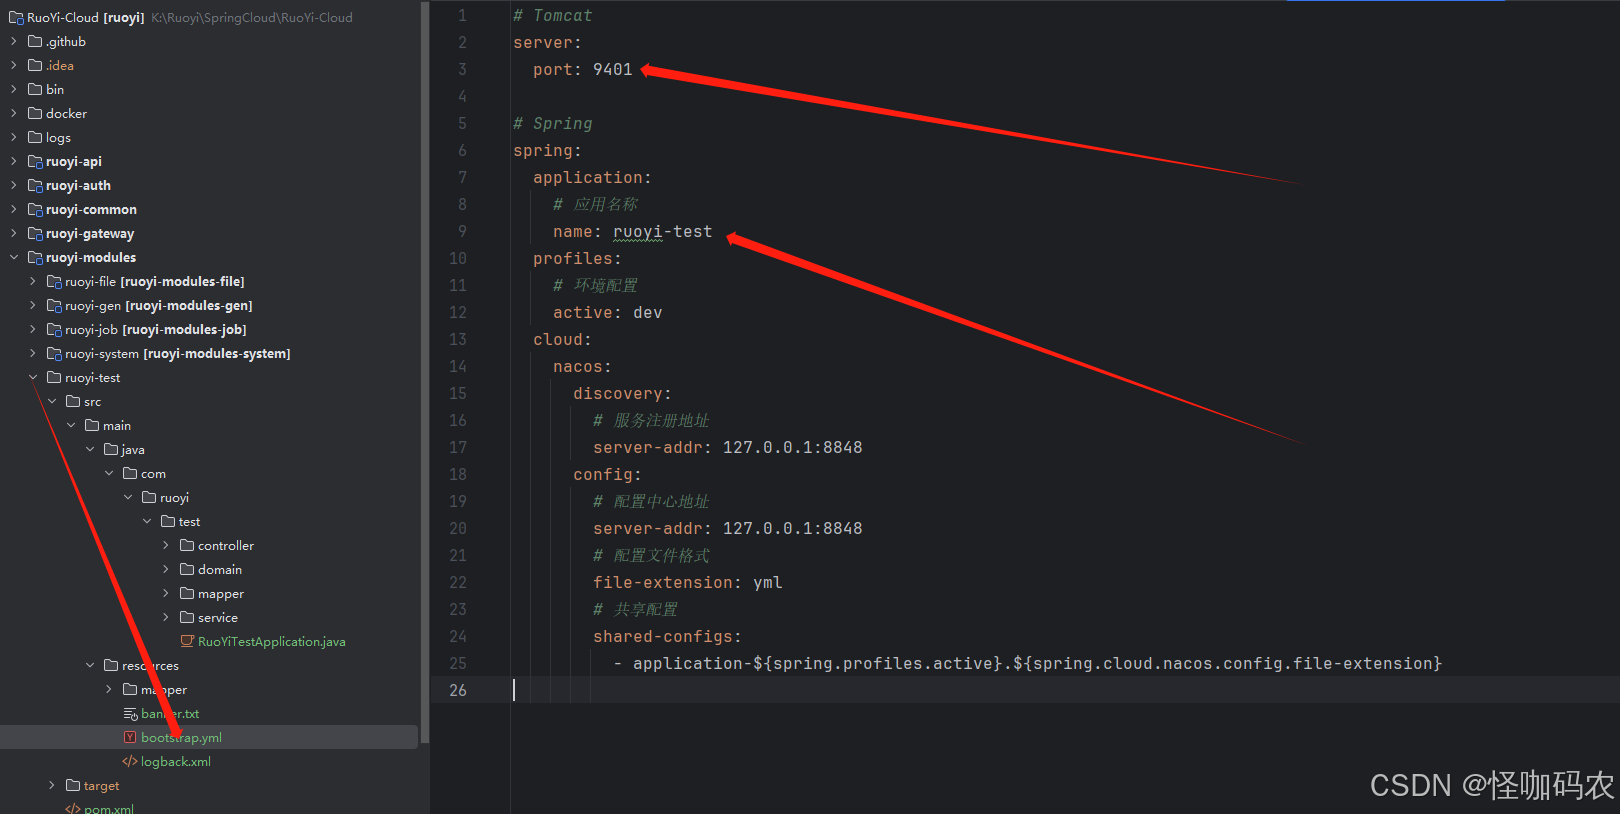Click line number 26 in the gutter
The width and height of the screenshot is (1620, 814).
click(457, 690)
